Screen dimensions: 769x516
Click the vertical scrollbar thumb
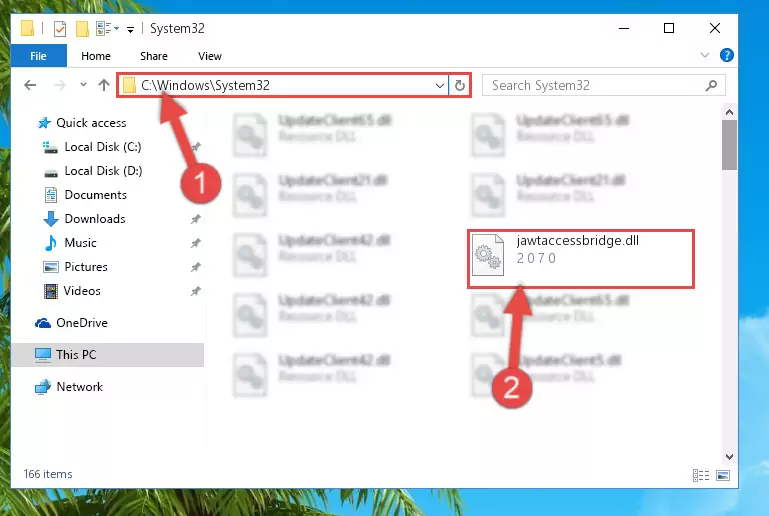tap(729, 145)
